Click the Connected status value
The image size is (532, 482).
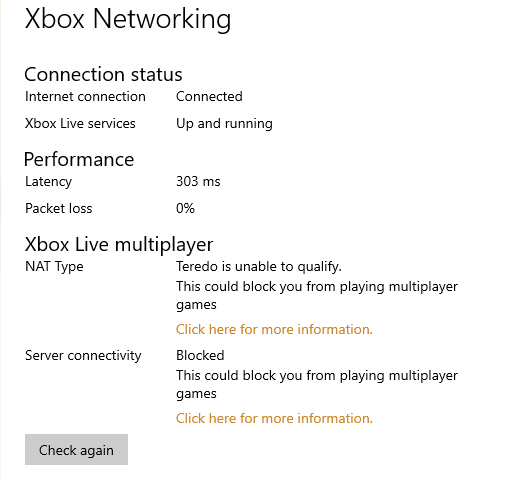pyautogui.click(x=209, y=97)
